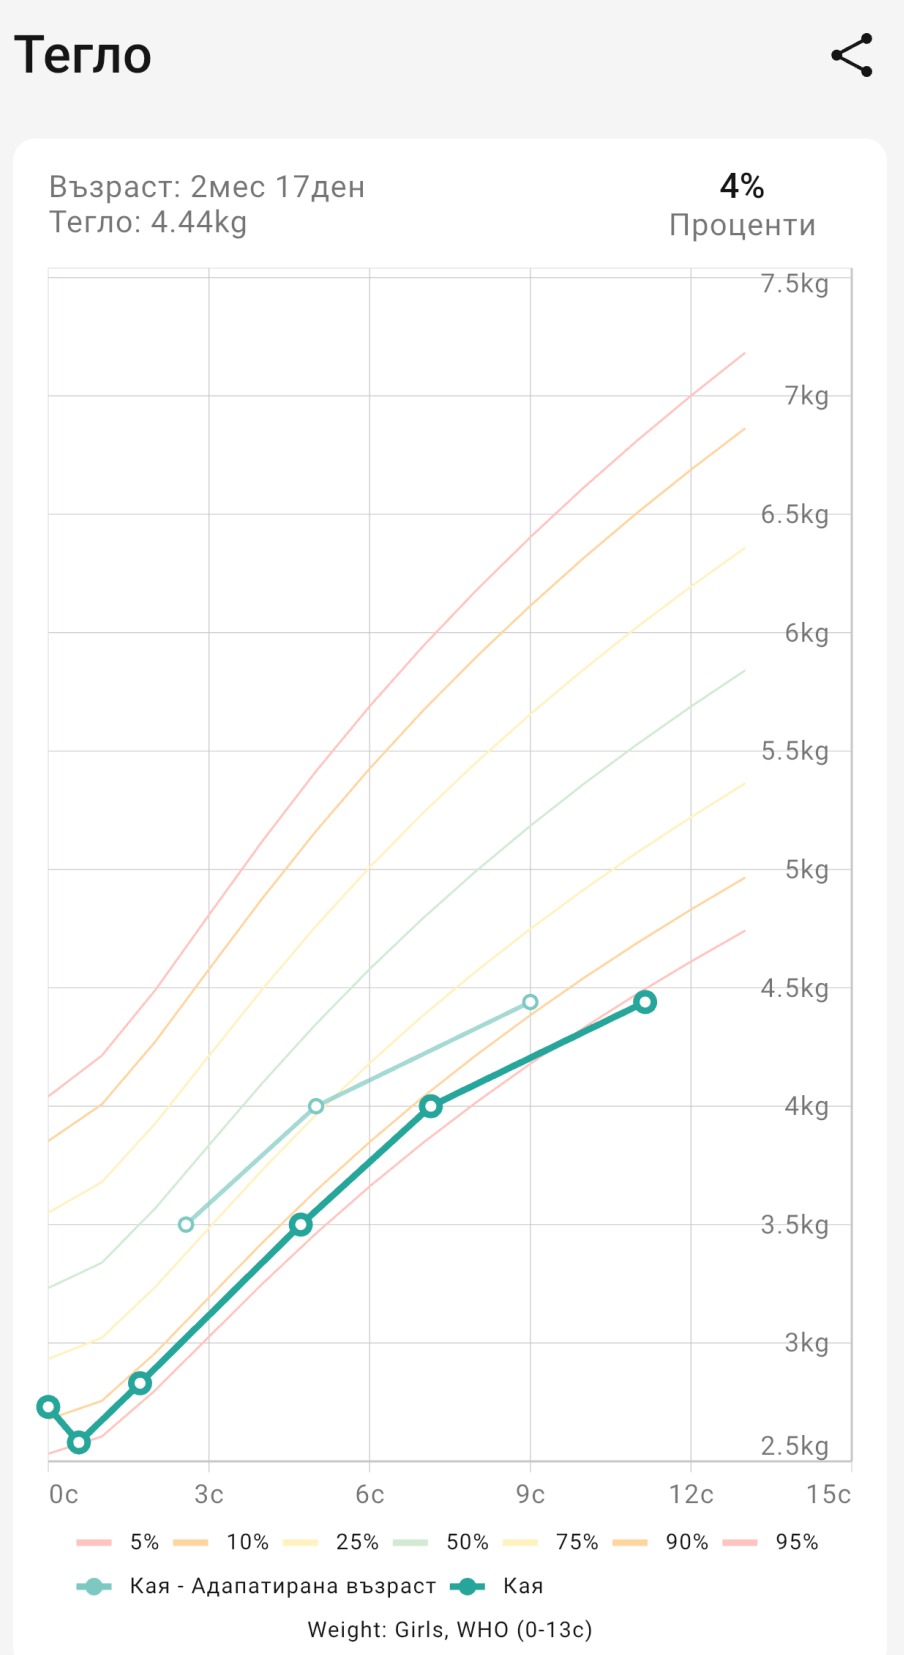Click the first adjusted-age point at 3.5kg

click(186, 1224)
